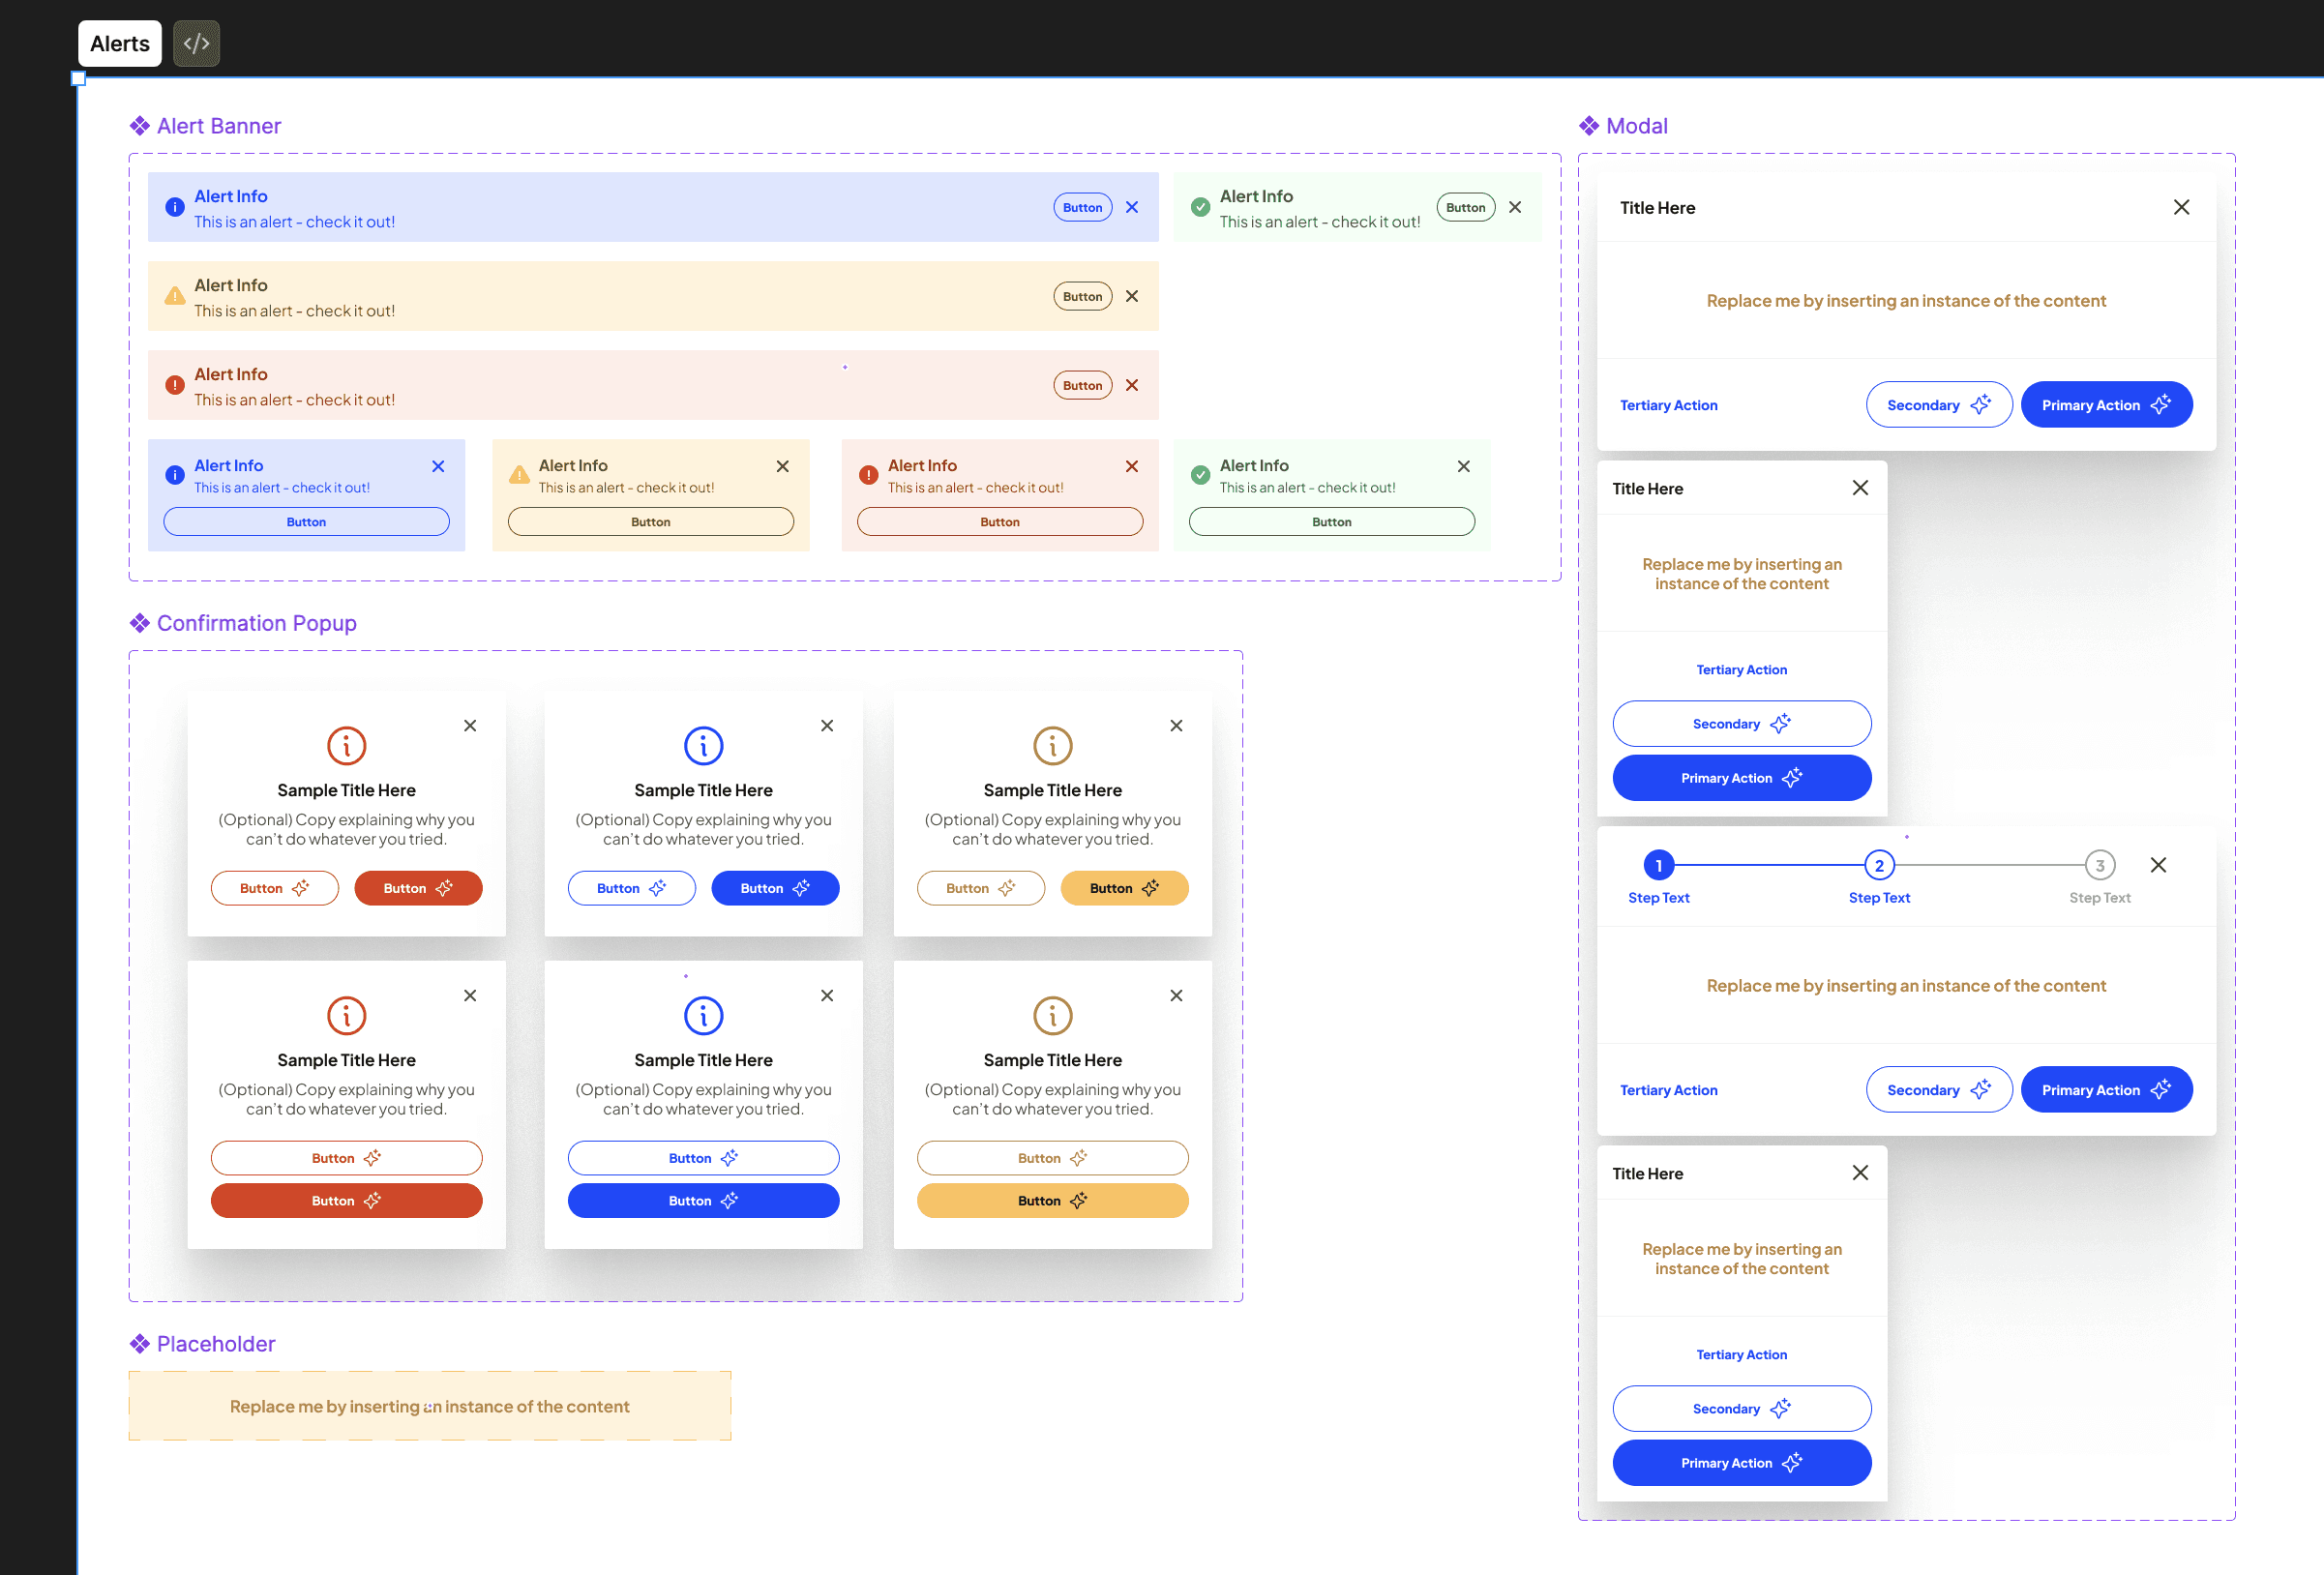Click the Modal section diamond icon
Screen dimensions: 2324x1575
tap(1588, 126)
